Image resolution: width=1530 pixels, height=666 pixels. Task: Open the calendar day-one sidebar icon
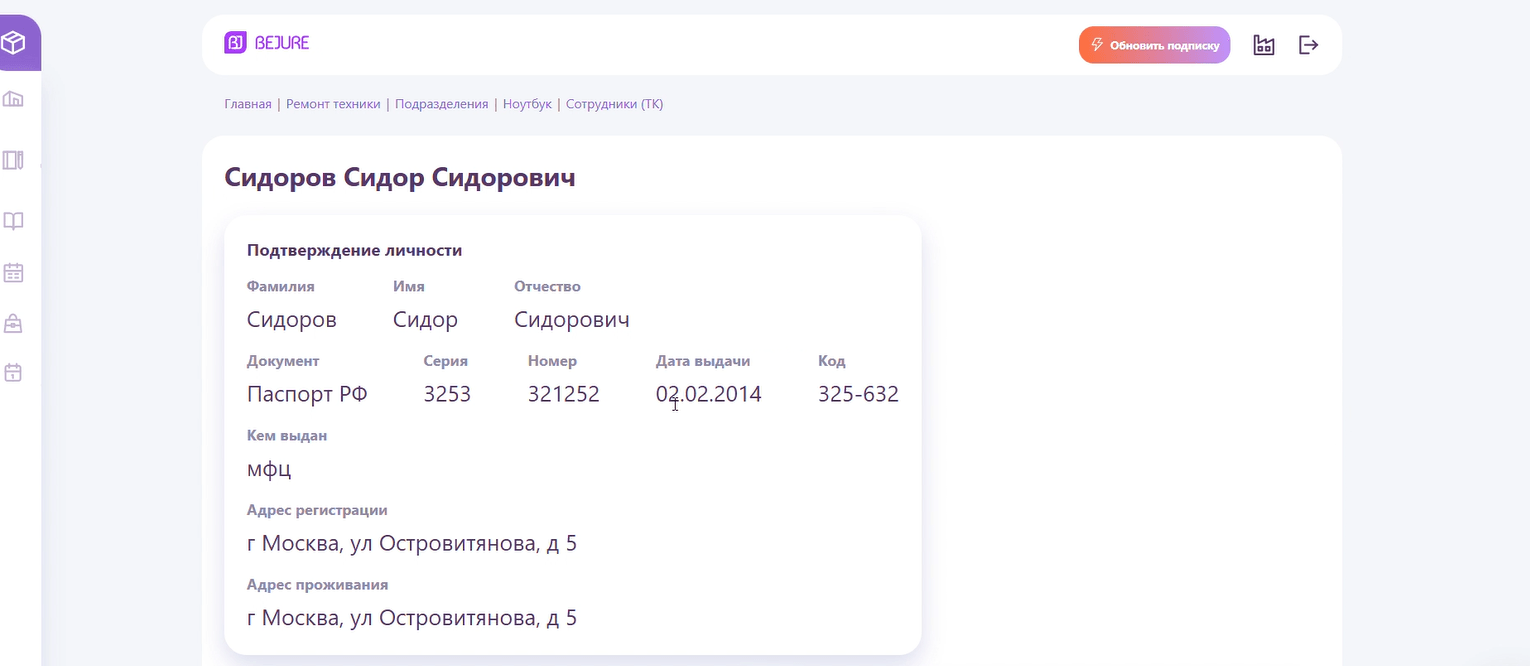[13, 373]
